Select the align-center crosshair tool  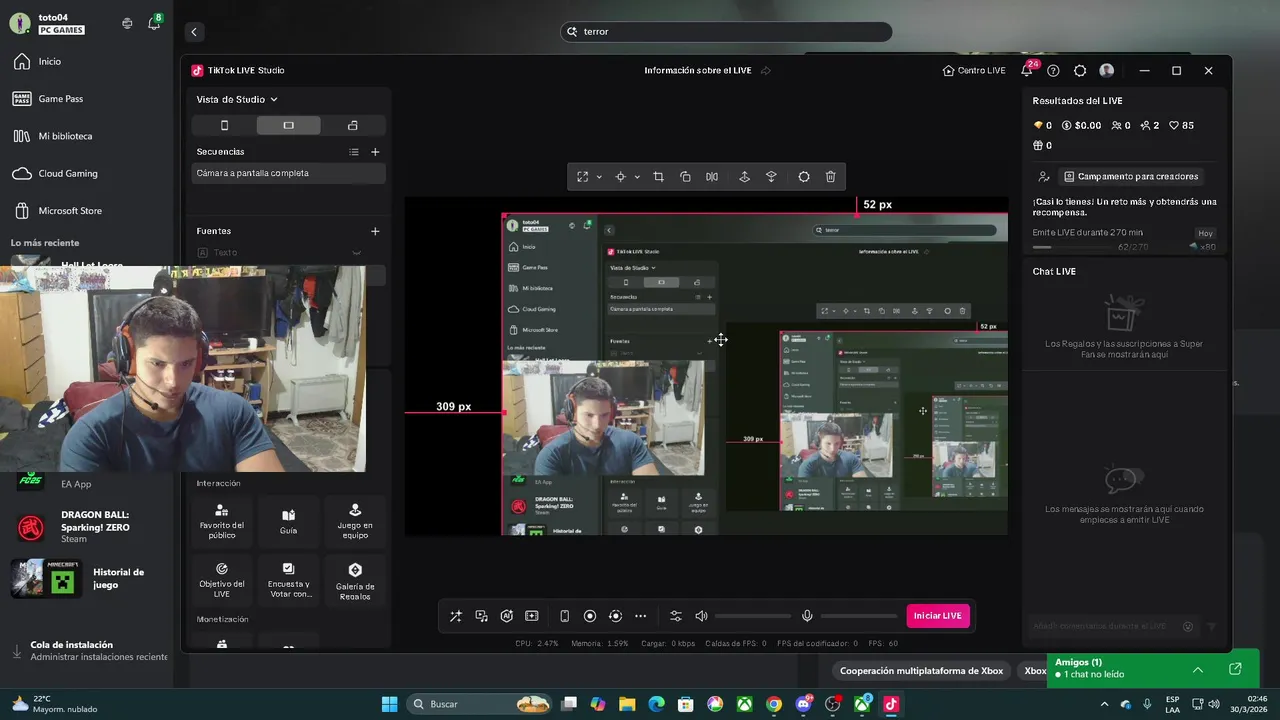click(620, 177)
